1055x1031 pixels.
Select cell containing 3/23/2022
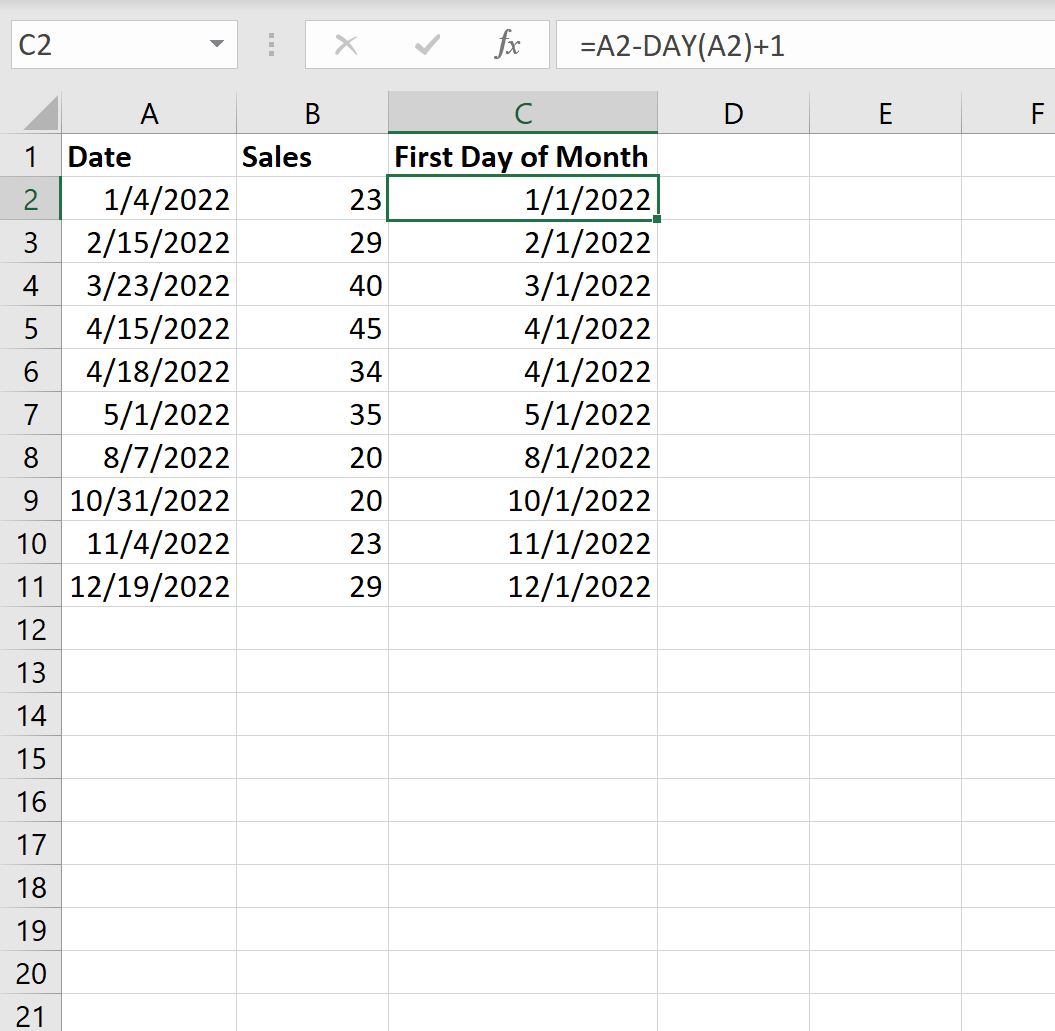[149, 285]
